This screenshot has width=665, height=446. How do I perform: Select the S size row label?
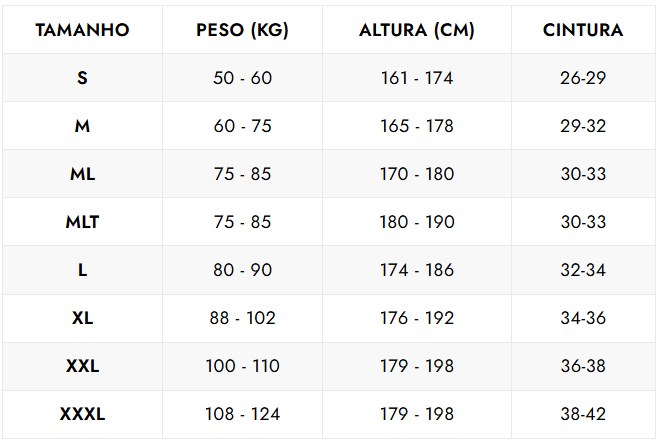click(x=82, y=78)
